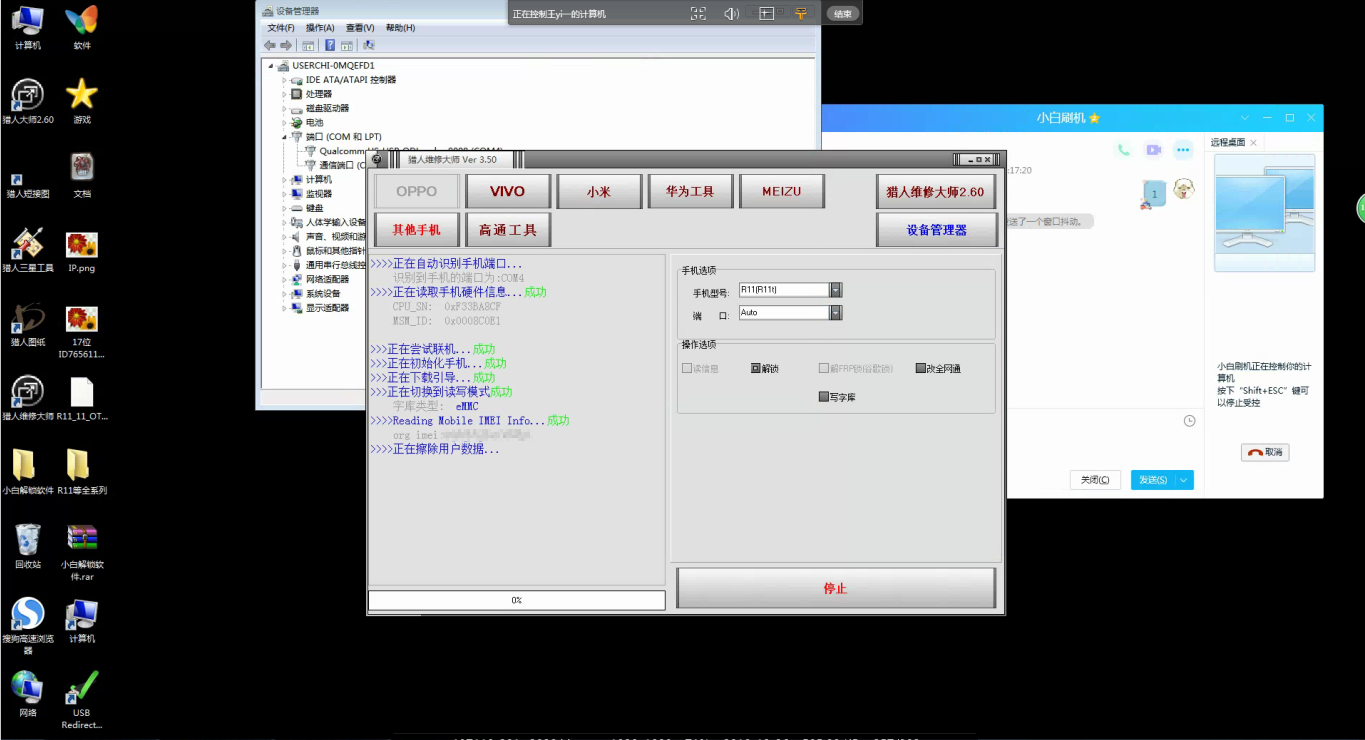This screenshot has width=1365, height=740.
Task: Open 猎人图纸 desktop shortcut
Action: click(x=27, y=323)
